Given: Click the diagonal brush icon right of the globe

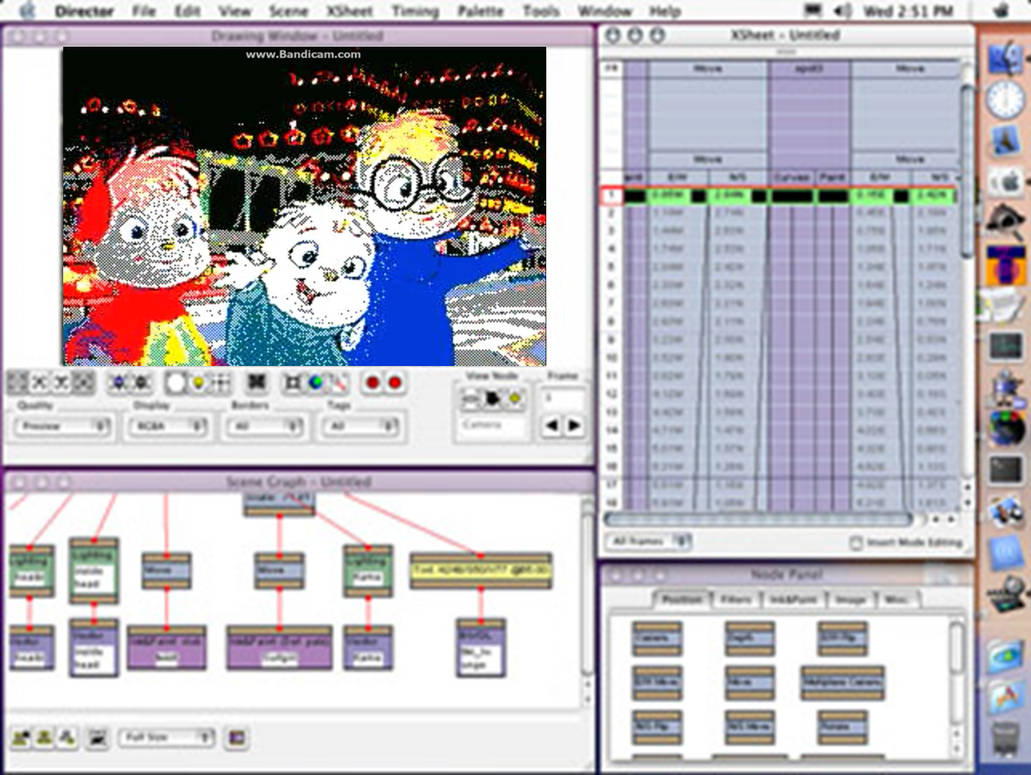Looking at the screenshot, I should tap(338, 383).
